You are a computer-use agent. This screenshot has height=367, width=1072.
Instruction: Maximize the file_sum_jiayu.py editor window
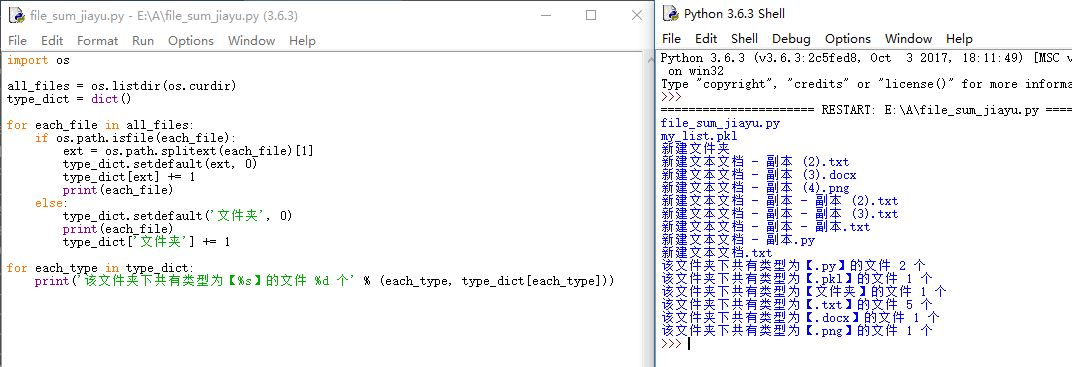click(591, 15)
